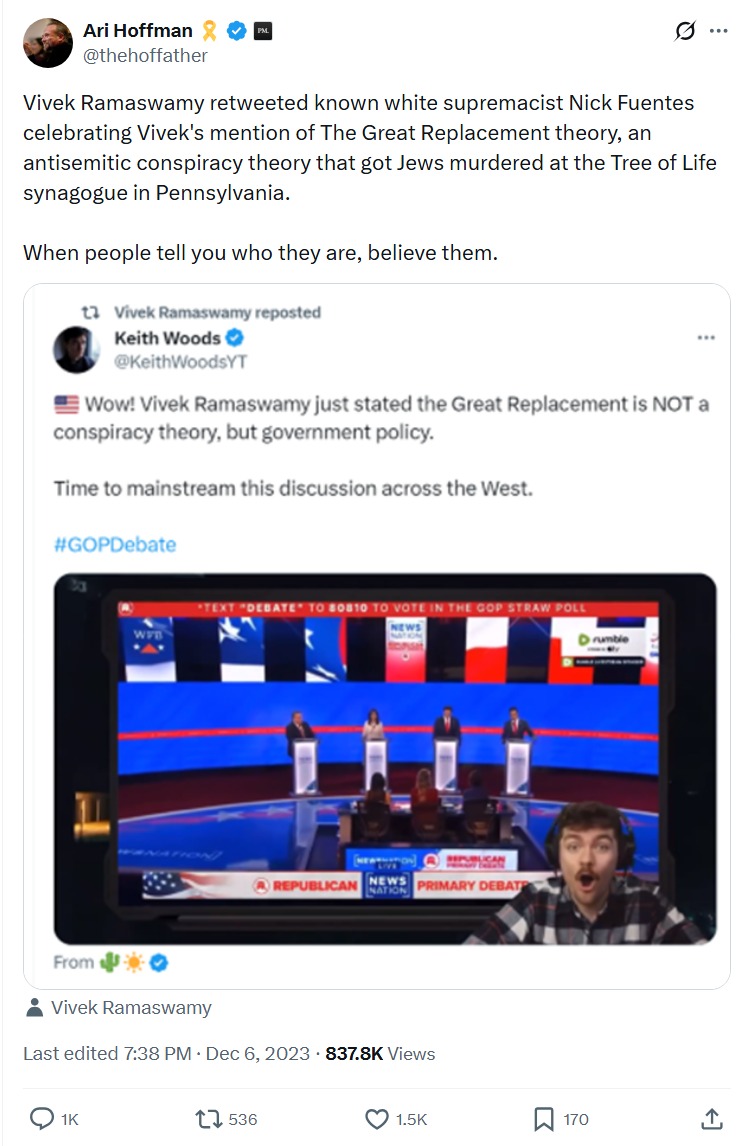The width and height of the screenshot is (751, 1146).
Task: Repost this tweet via retweet icon
Action: pos(209,1118)
